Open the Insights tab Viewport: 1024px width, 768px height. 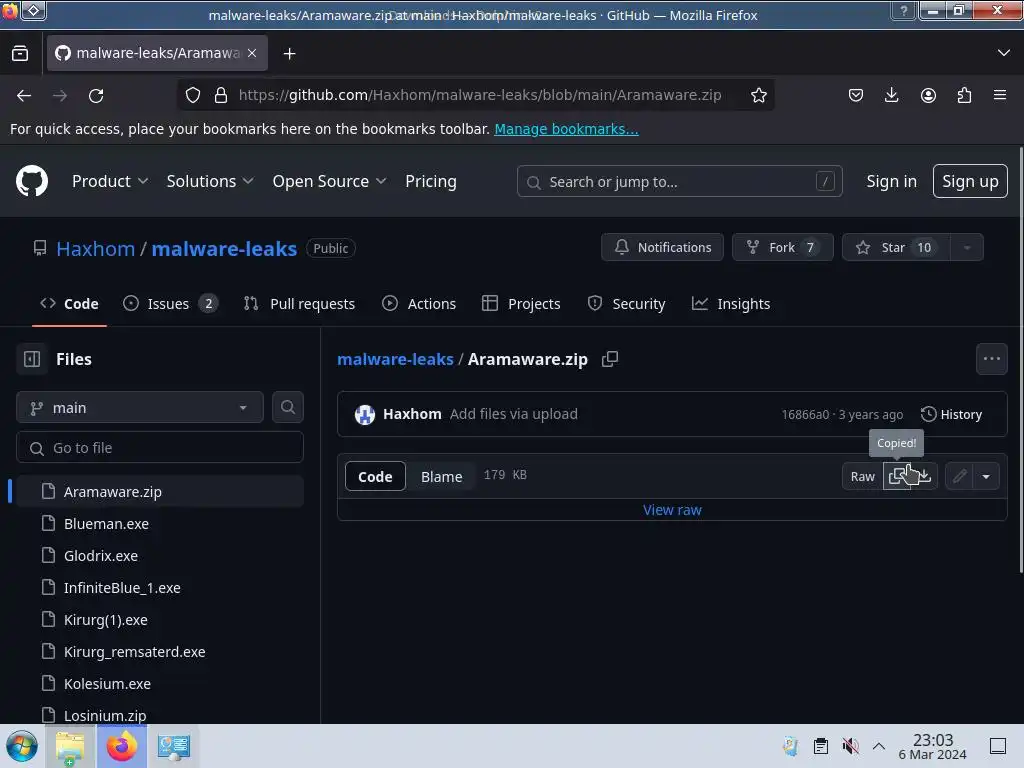(x=731, y=304)
